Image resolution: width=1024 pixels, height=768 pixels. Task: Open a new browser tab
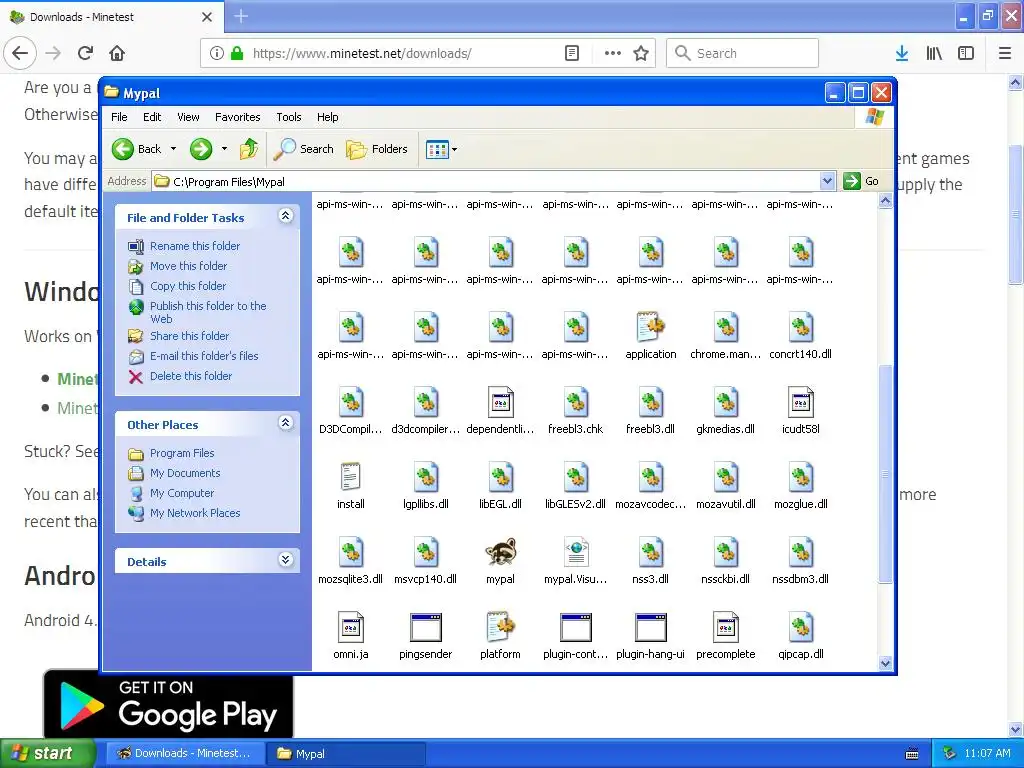(x=241, y=16)
